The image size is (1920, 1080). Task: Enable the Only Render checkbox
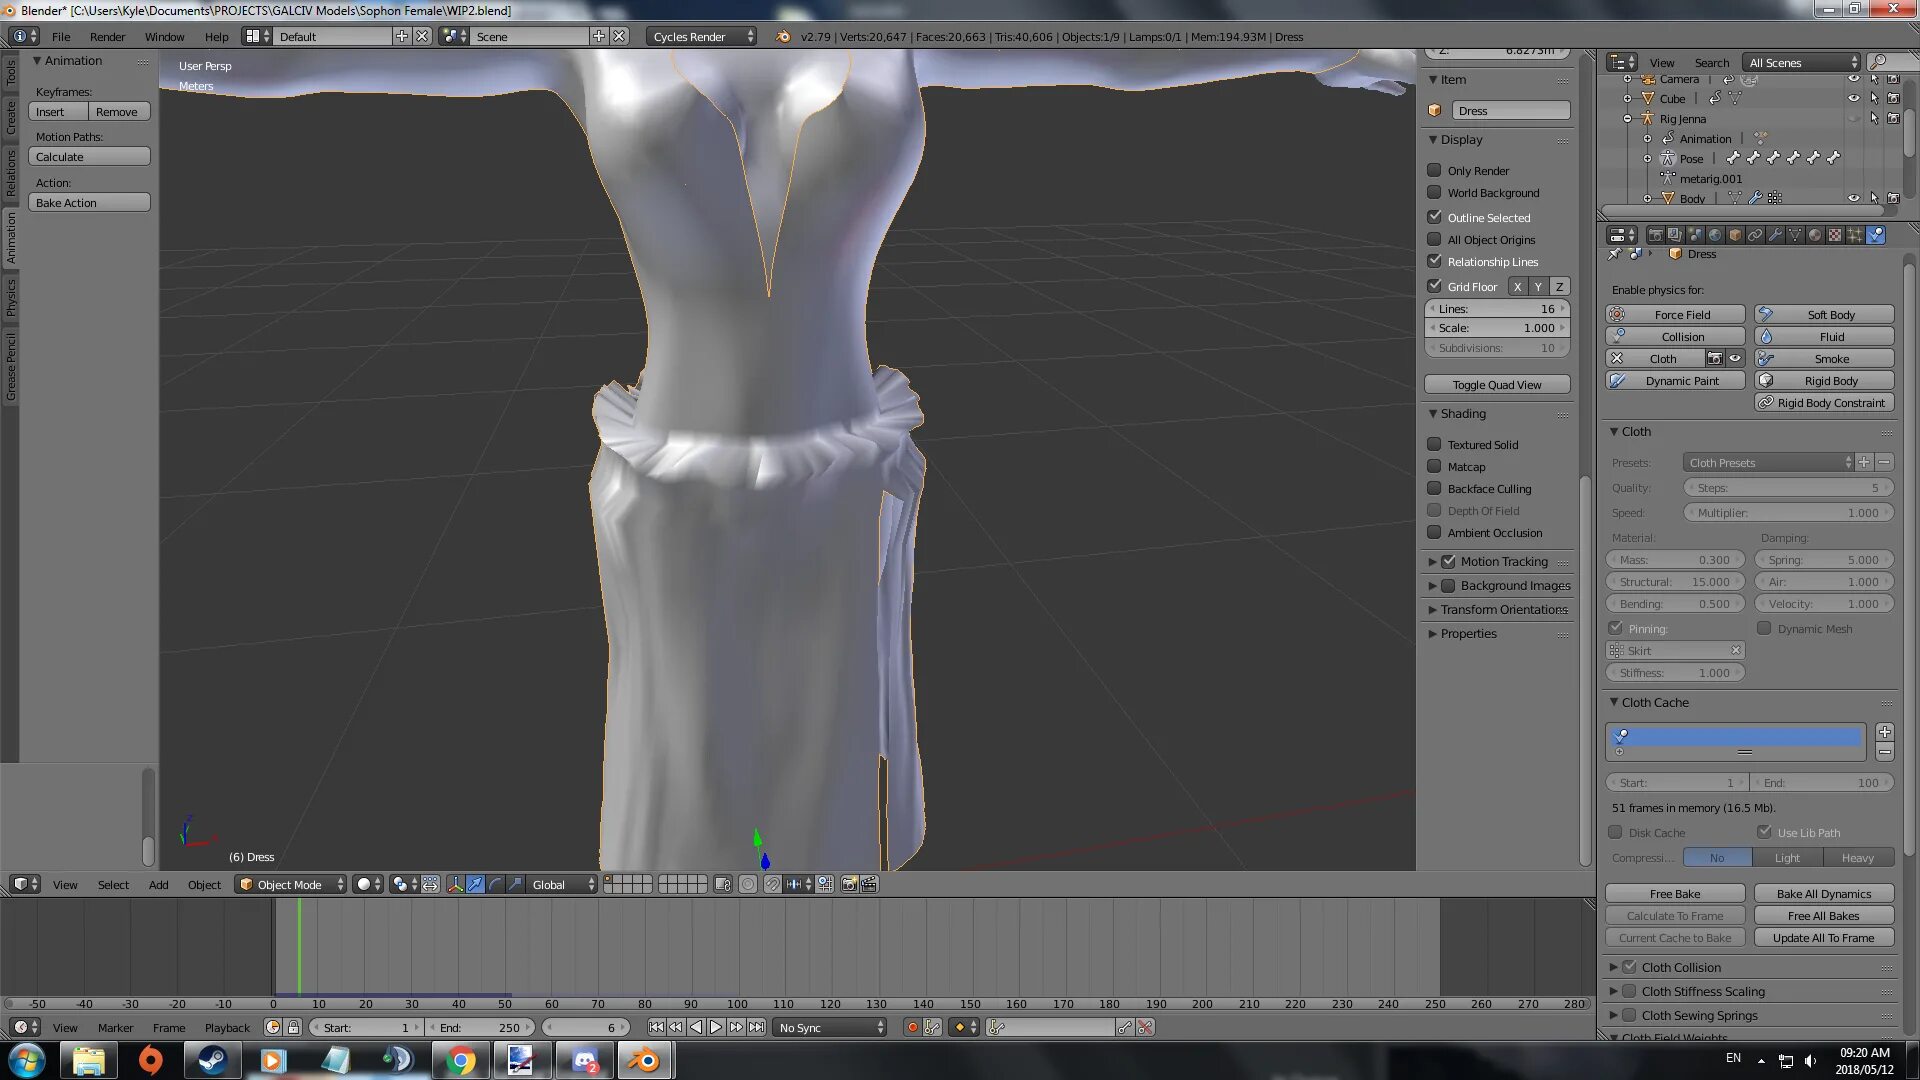[x=1434, y=170]
